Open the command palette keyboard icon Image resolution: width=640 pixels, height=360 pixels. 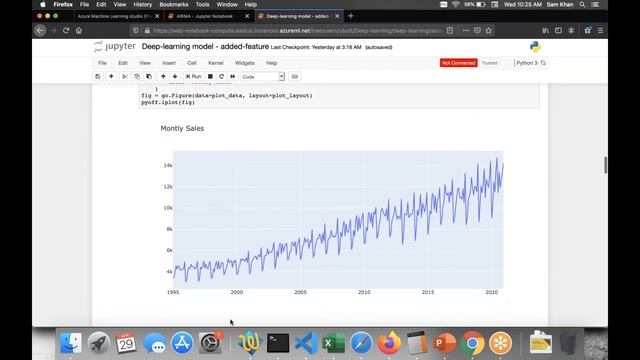point(295,76)
